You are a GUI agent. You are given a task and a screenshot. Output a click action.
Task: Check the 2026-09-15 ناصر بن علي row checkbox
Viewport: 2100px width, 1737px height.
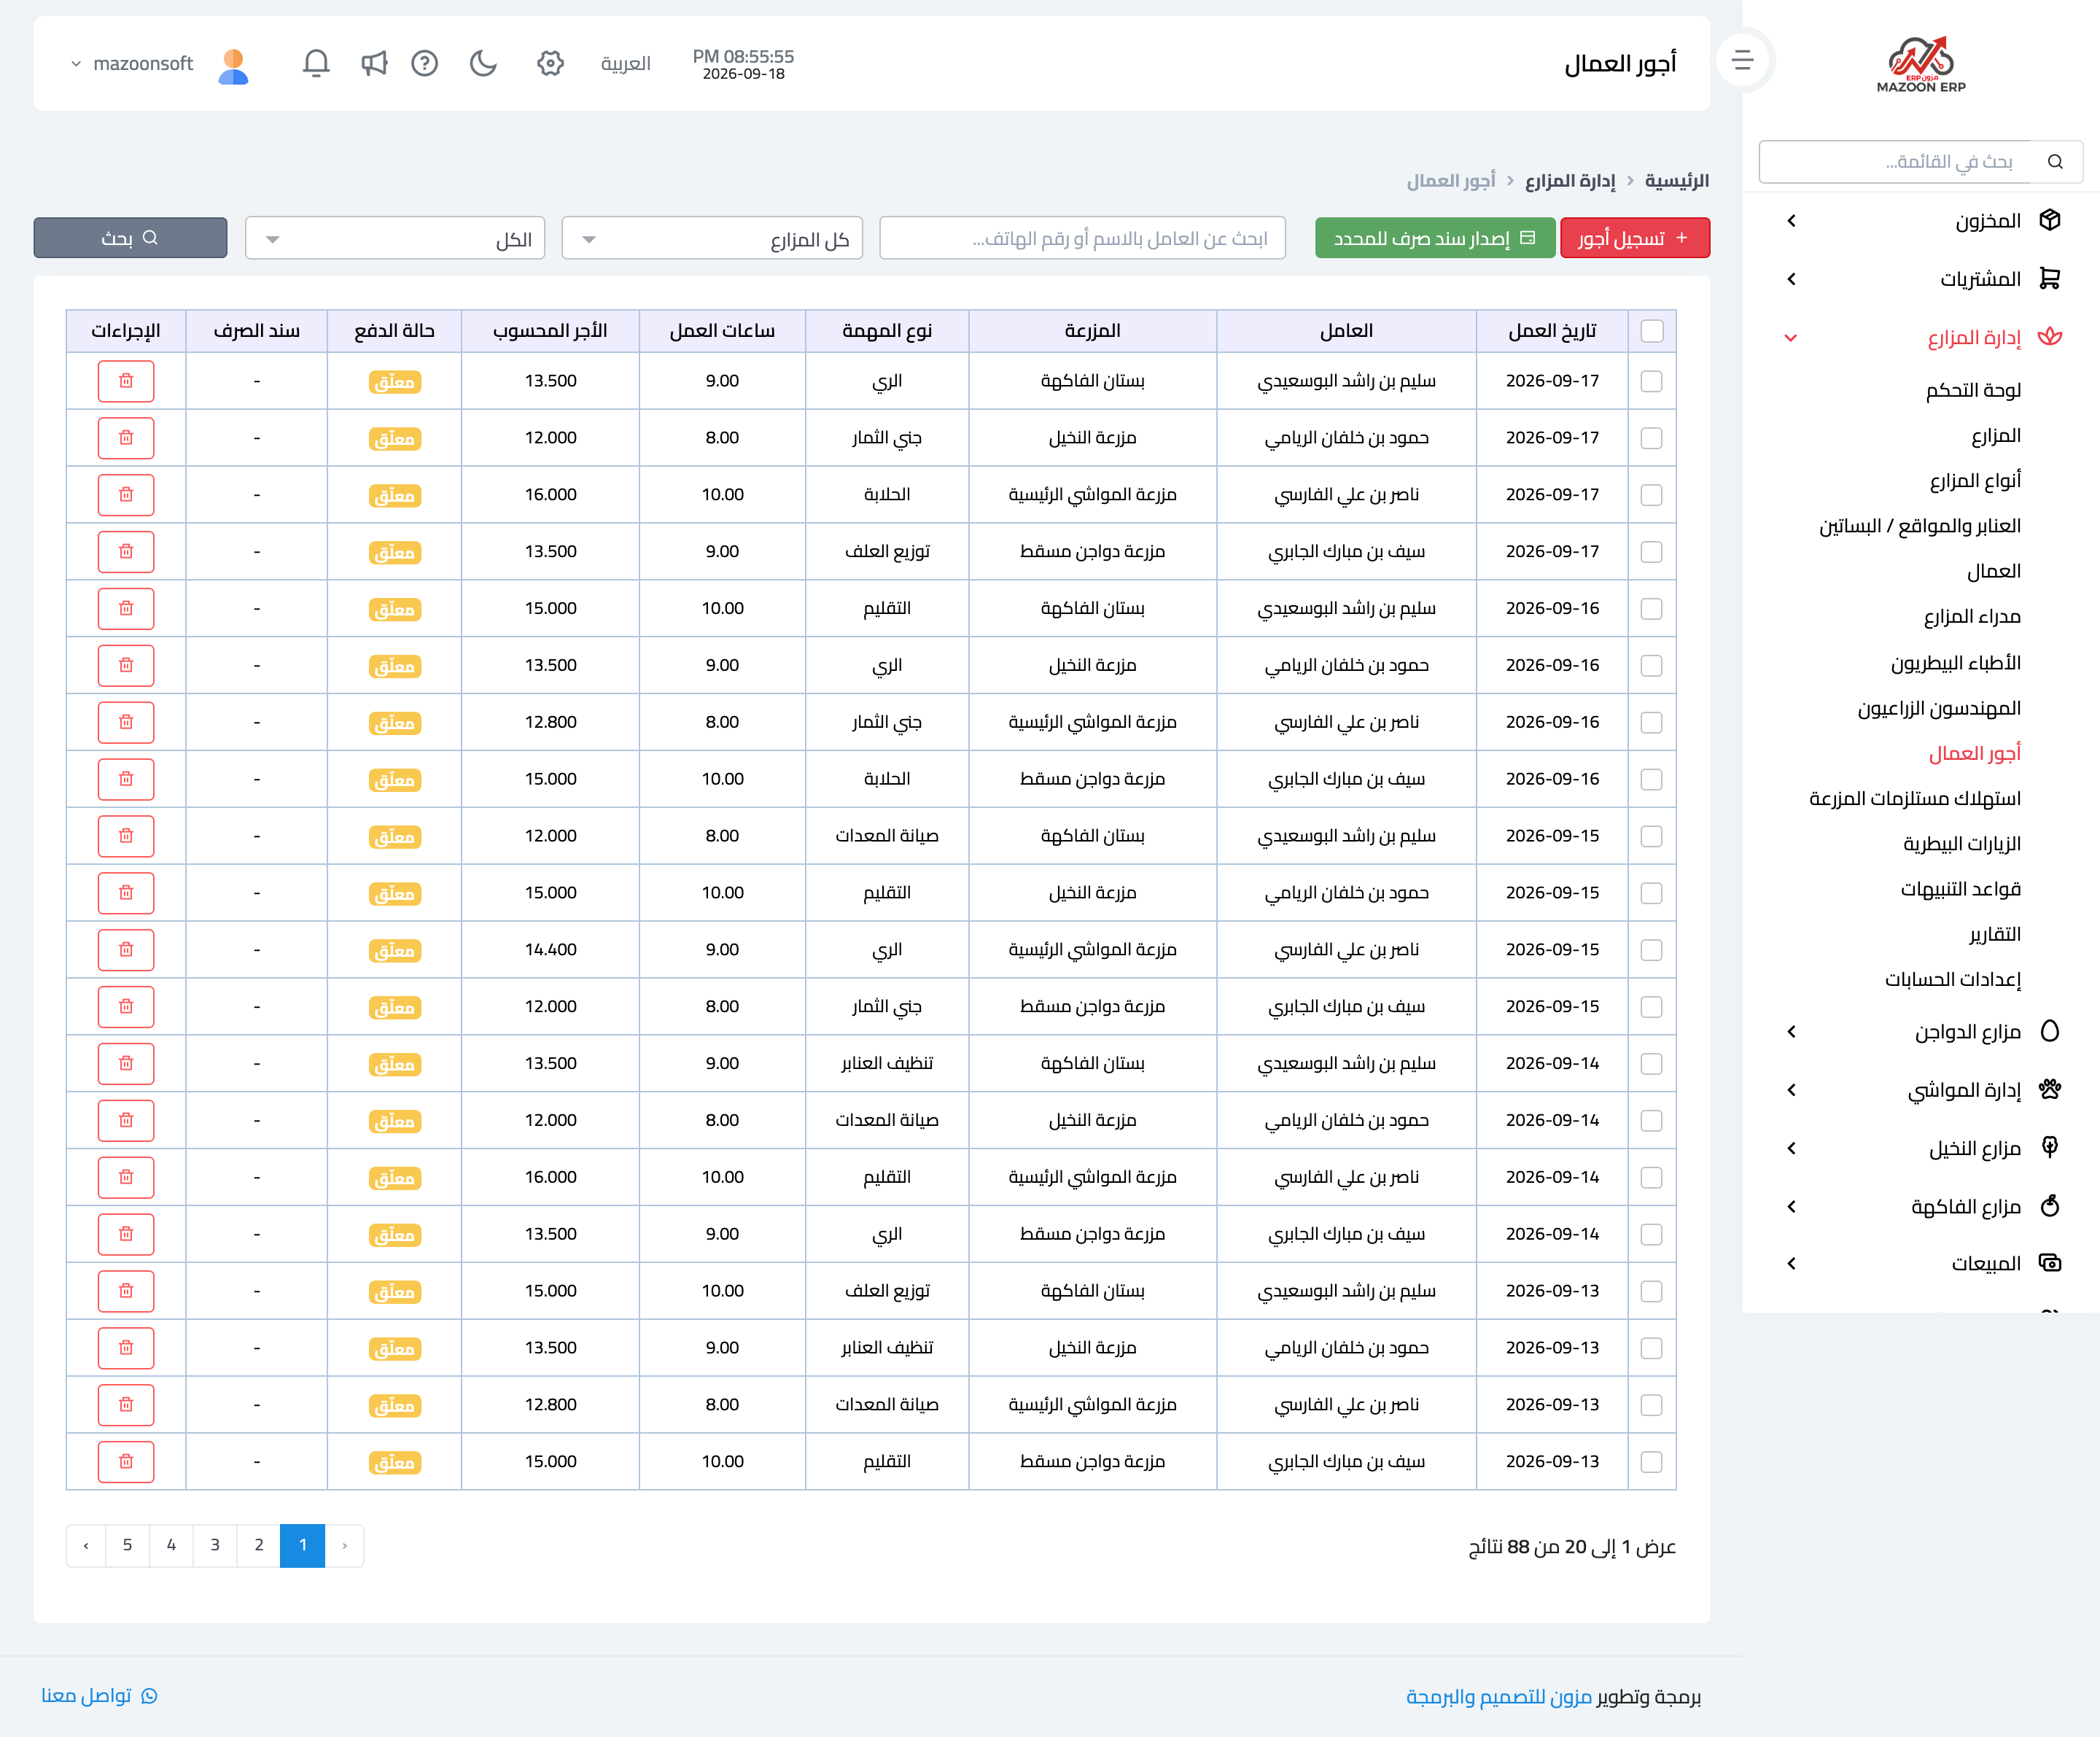pos(1652,950)
